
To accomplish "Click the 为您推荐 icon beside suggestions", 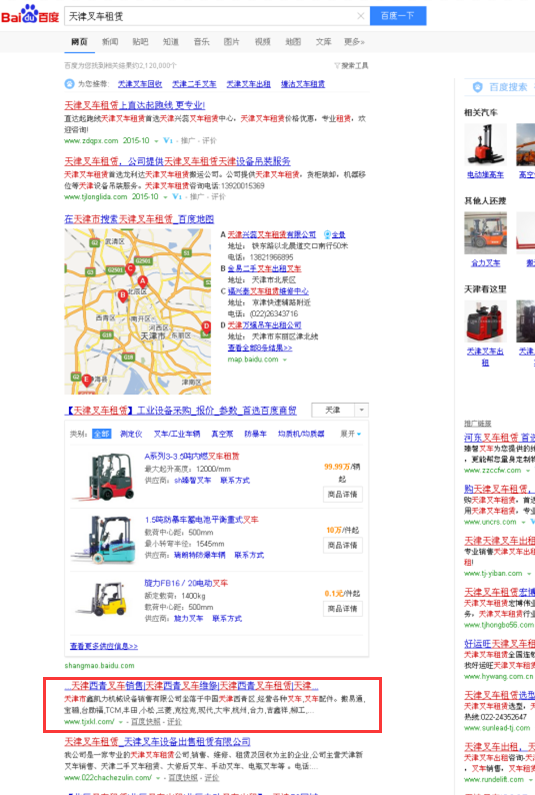I will pos(69,84).
